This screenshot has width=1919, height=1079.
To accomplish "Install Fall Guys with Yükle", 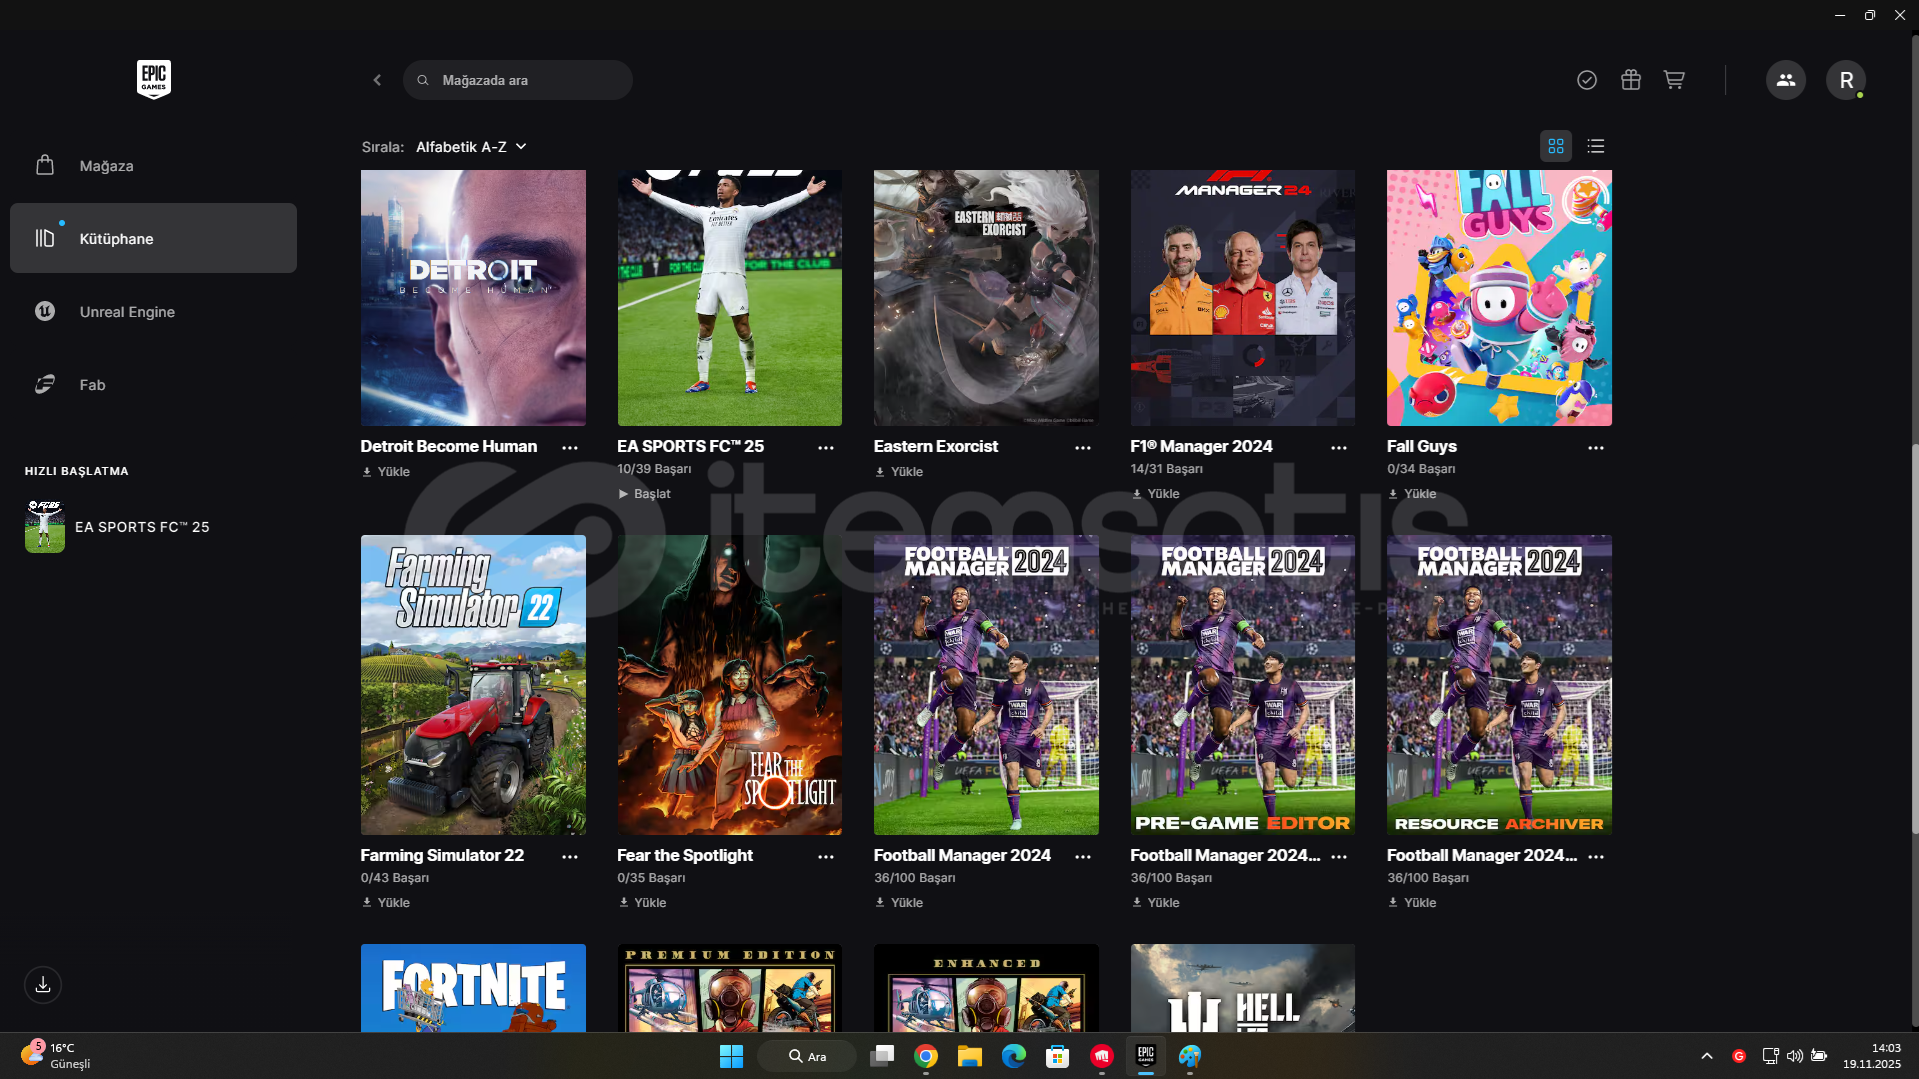I will coord(1412,494).
